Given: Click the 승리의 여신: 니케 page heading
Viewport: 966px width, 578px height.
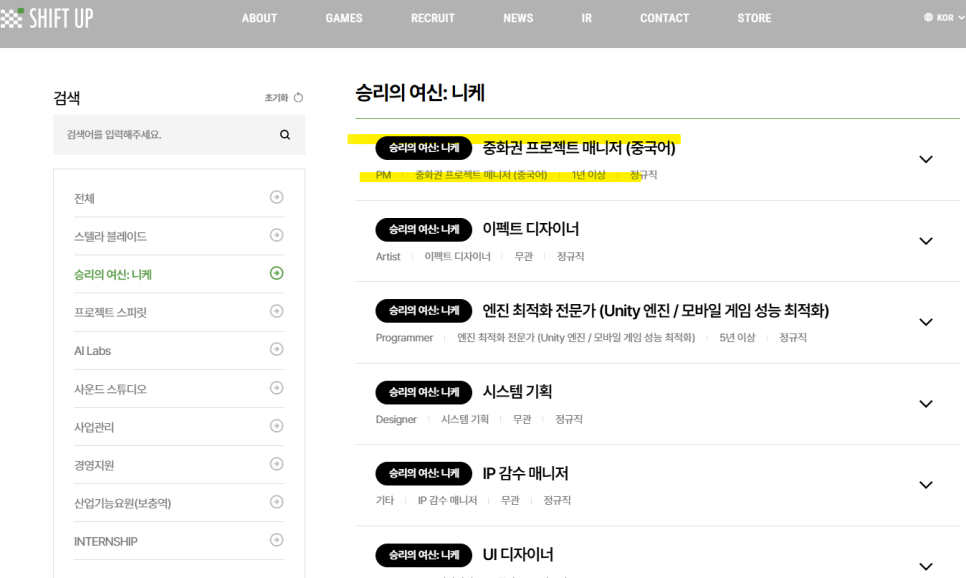Looking at the screenshot, I should click(420, 93).
